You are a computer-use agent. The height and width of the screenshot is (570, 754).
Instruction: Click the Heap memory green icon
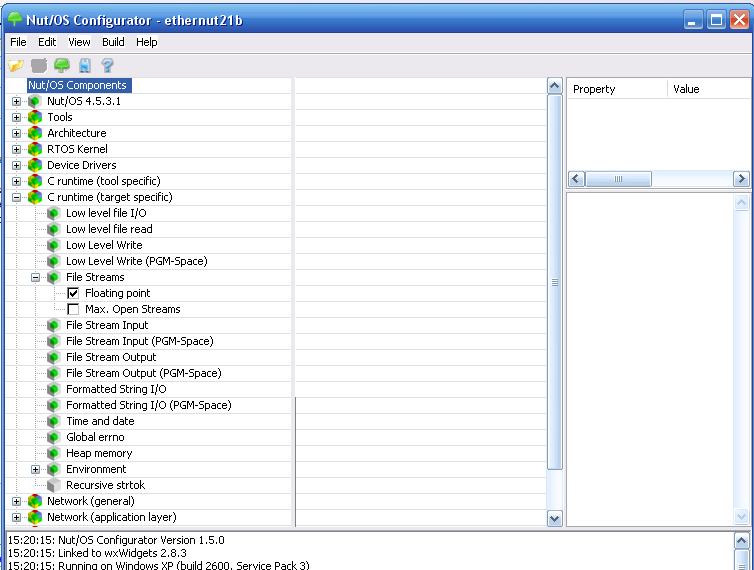tap(54, 453)
